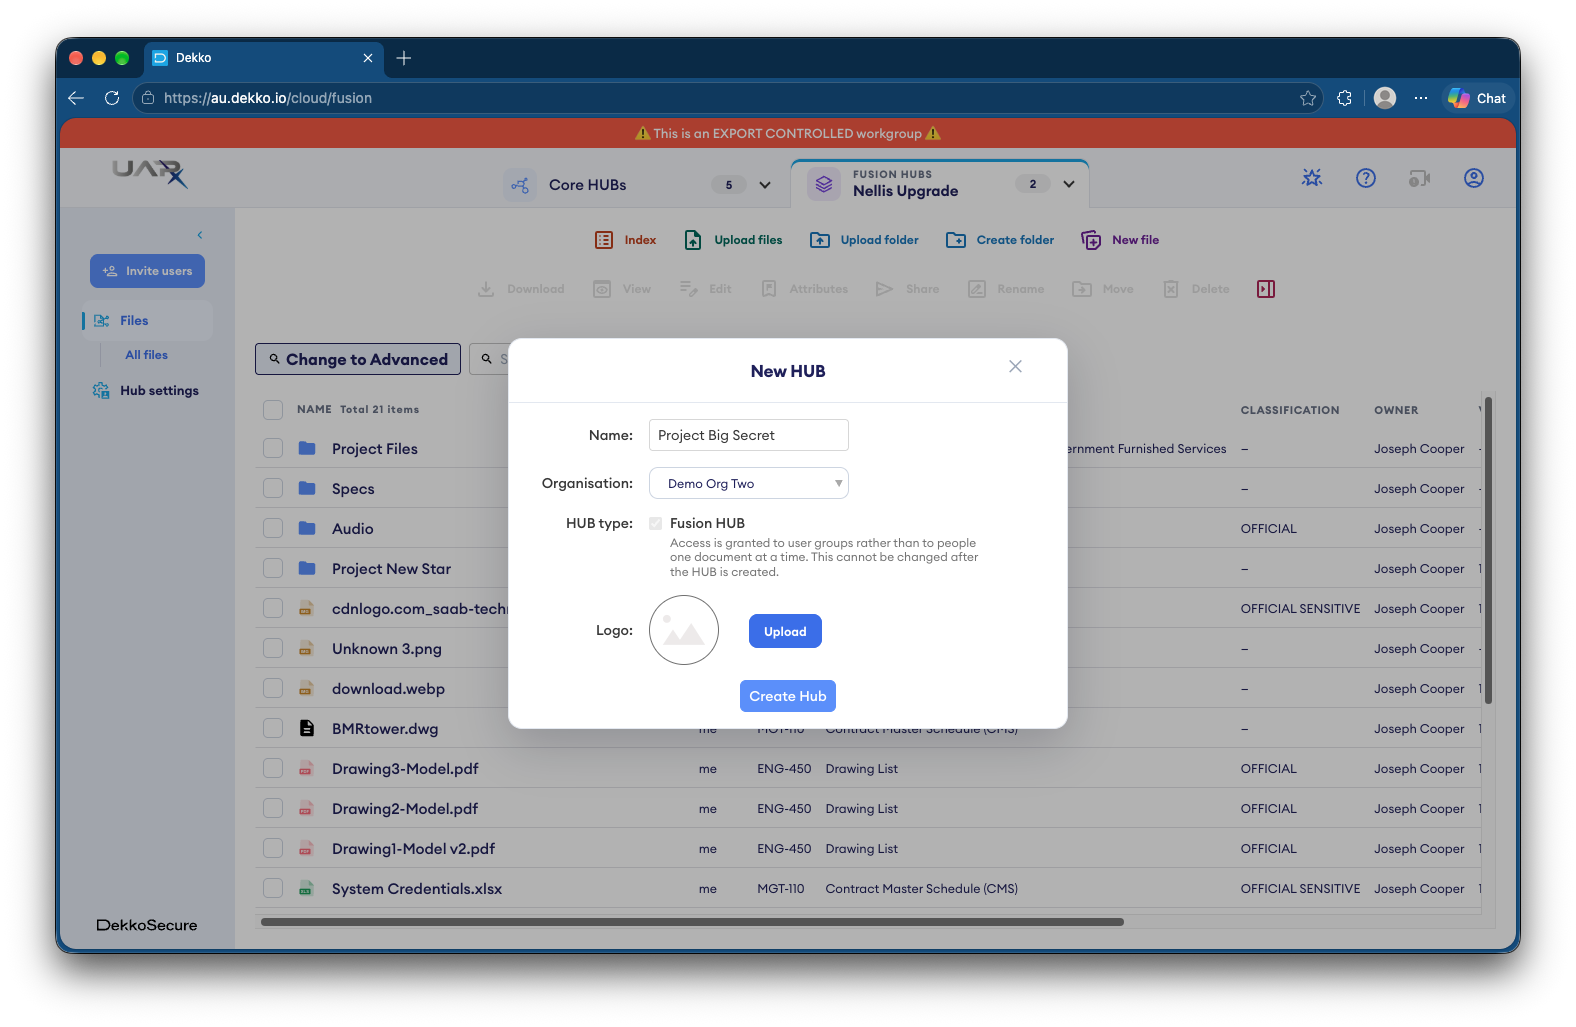1576x1027 pixels.
Task: Expand the Core HUBs dropdown chevron
Action: 765,185
